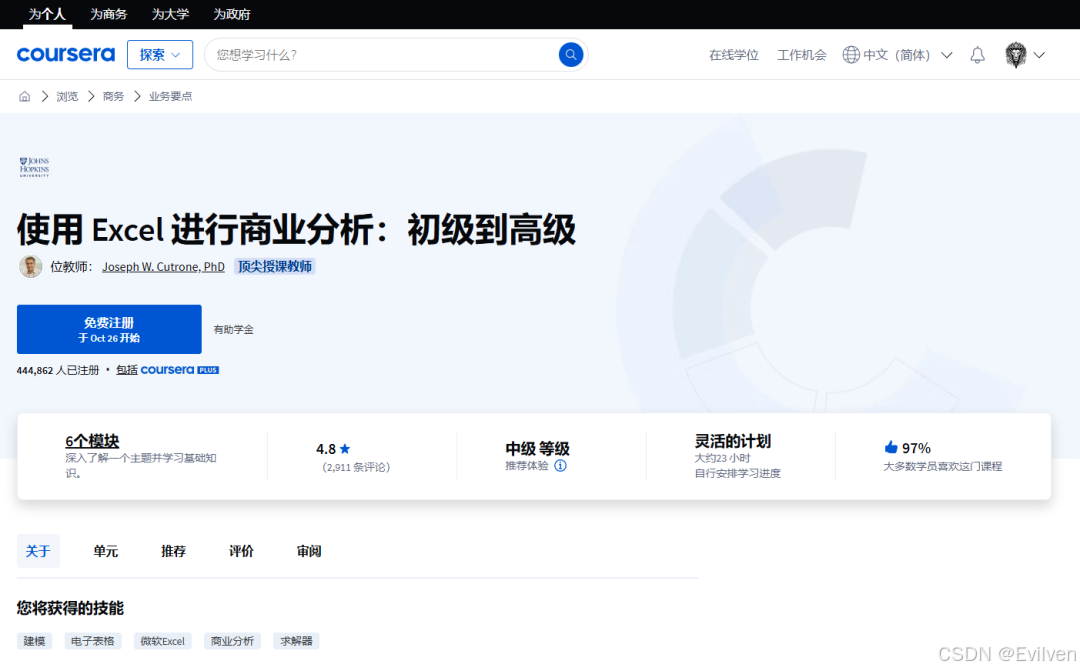Viewport: 1080px width, 671px height.
Task: Click the 商业分析 skill tag
Action: click(232, 641)
